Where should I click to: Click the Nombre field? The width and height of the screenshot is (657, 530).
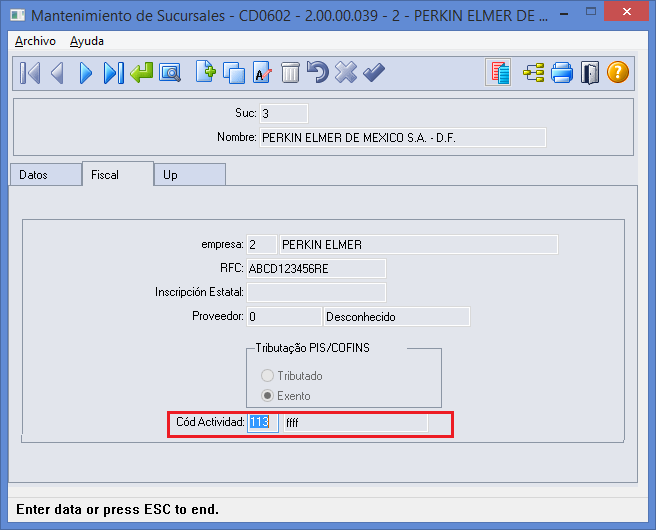pos(403,137)
